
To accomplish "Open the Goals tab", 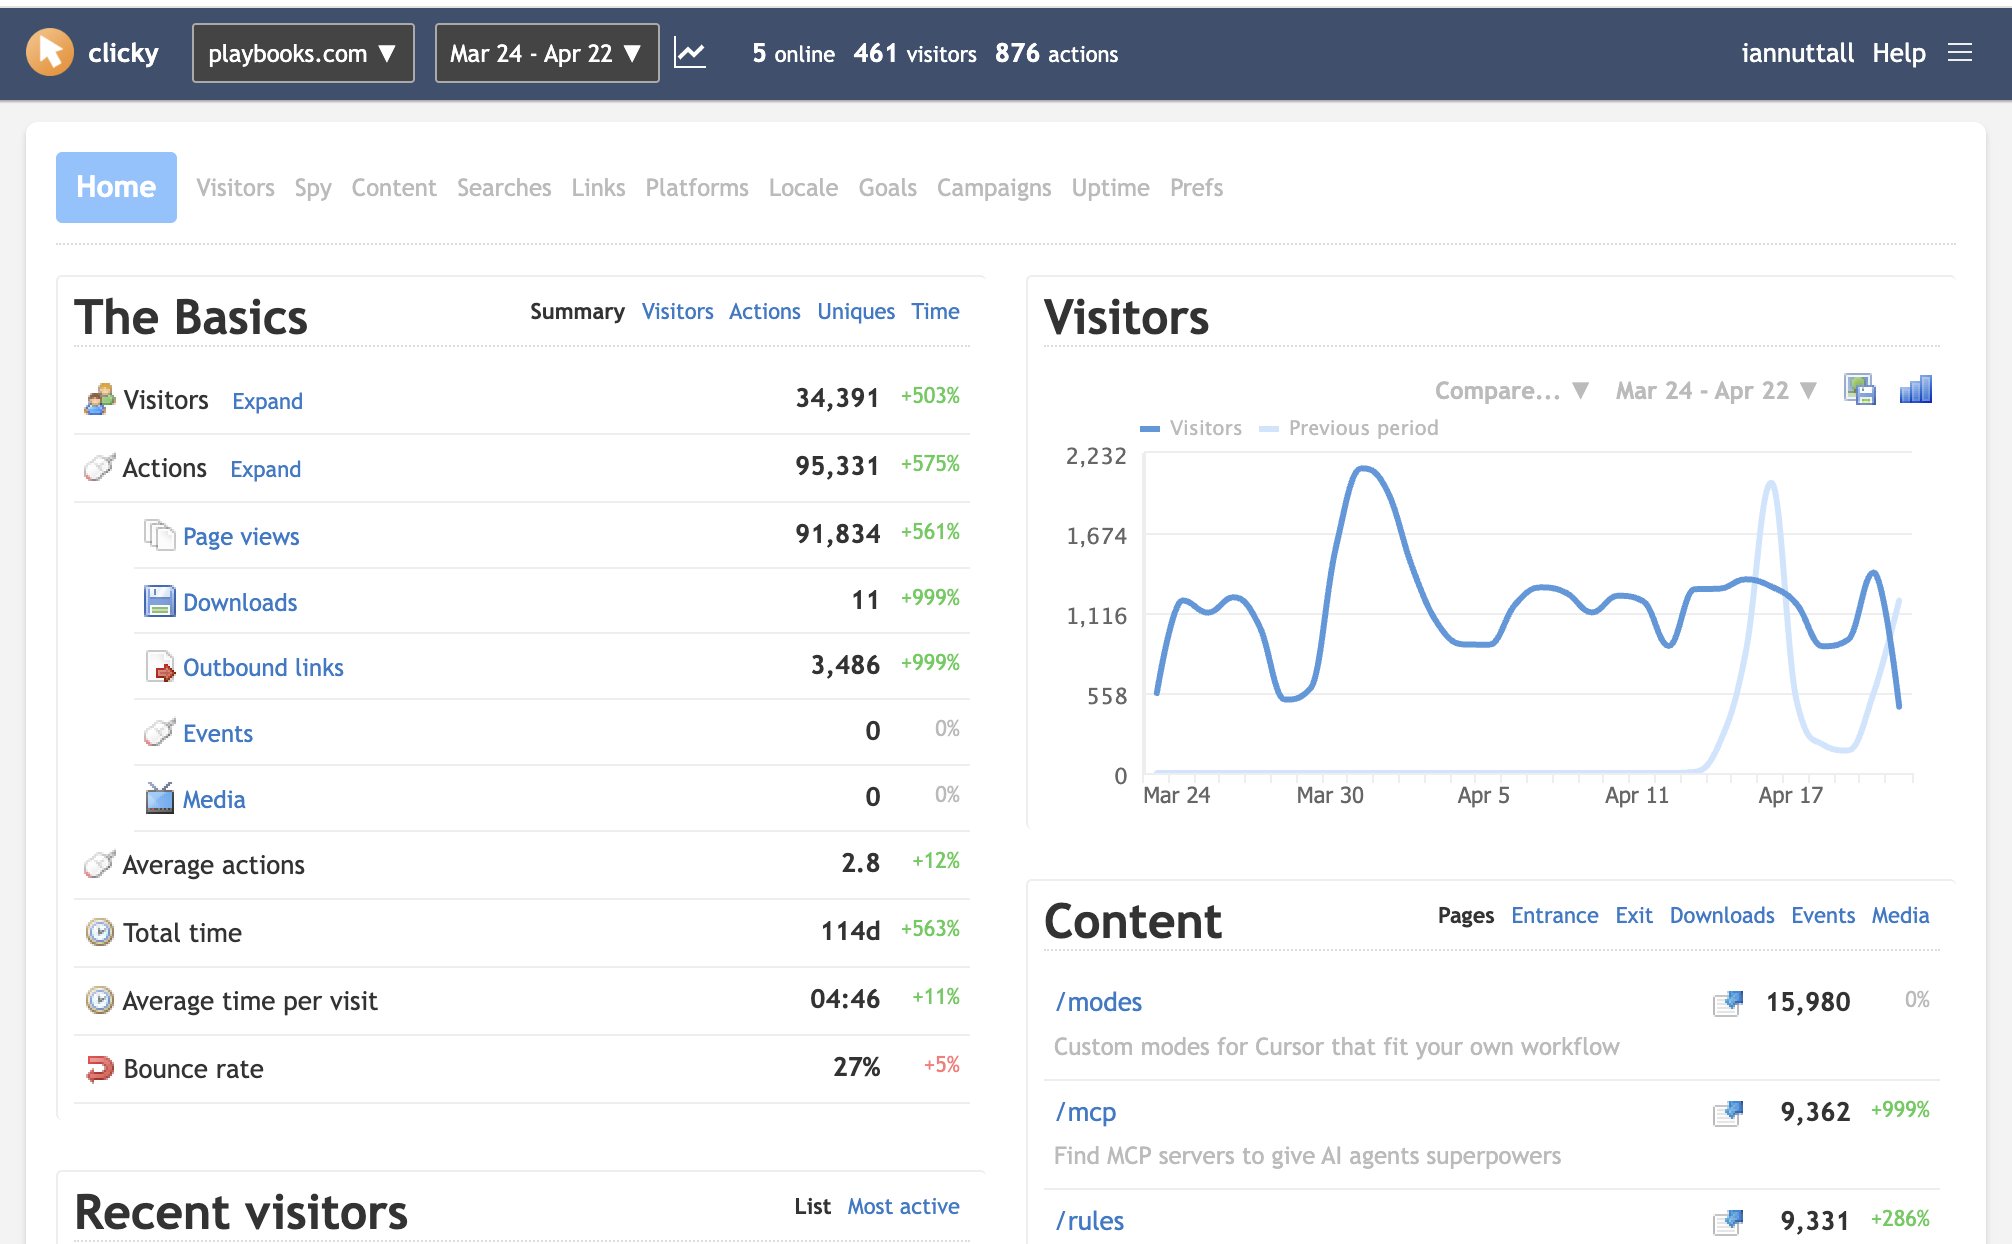I will click(887, 187).
